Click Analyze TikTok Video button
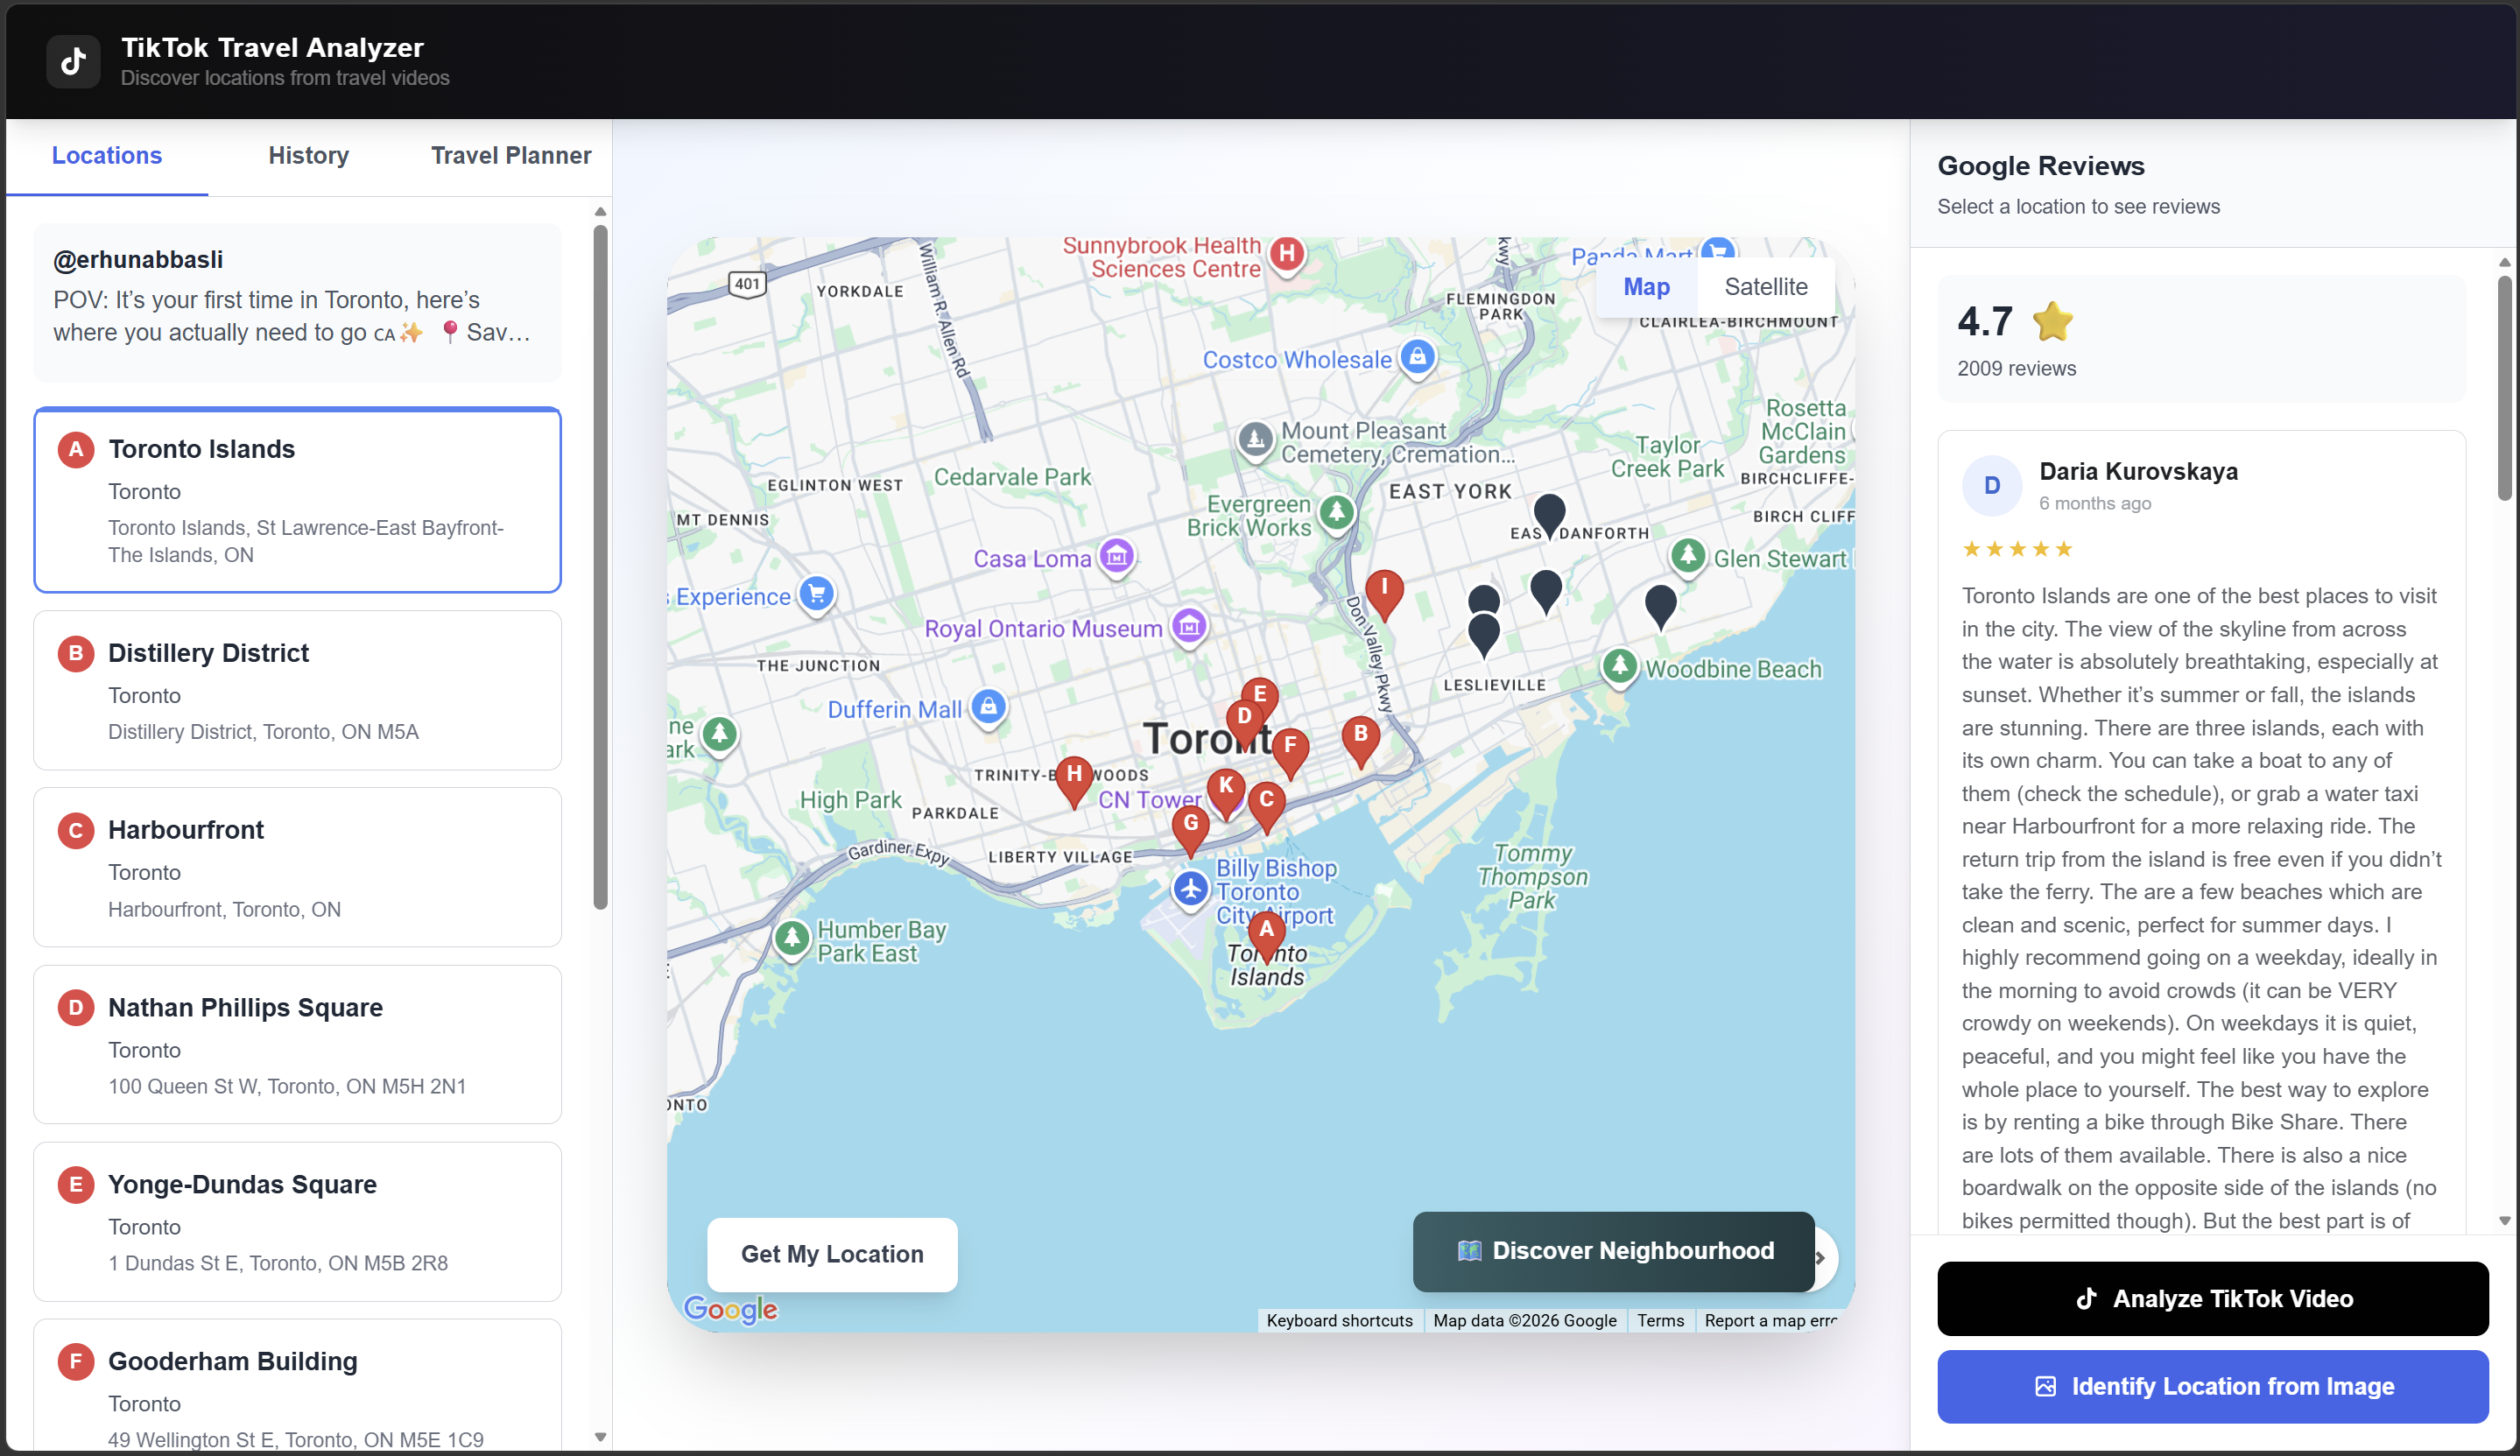Screen dimensions: 2520x1456 point(2211,1298)
